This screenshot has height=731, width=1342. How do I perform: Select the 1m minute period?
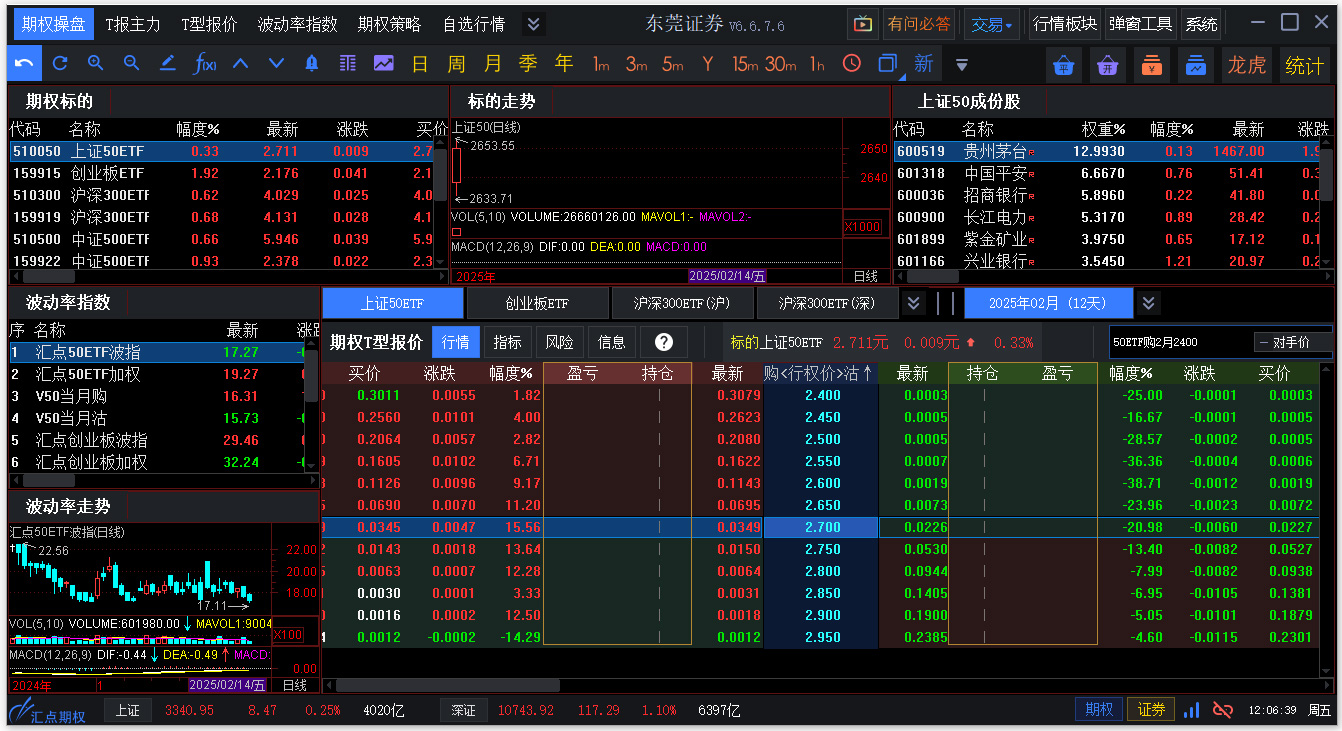coord(601,64)
